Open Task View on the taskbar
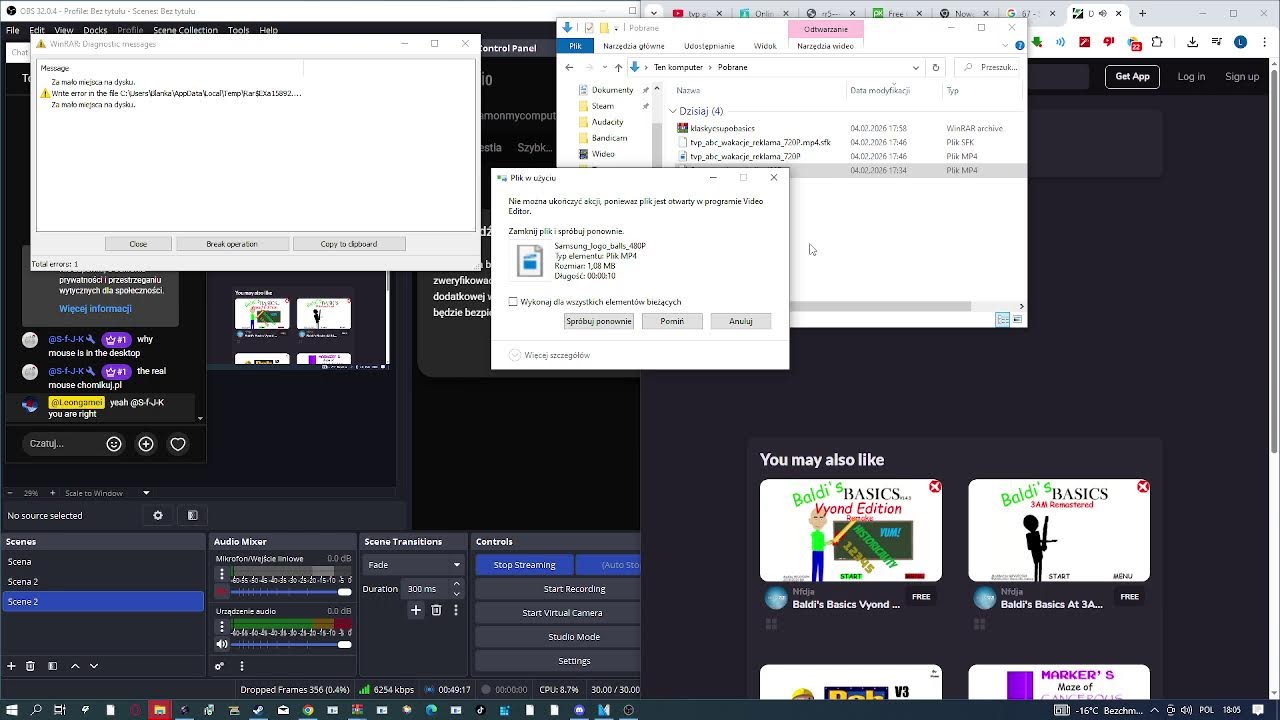This screenshot has width=1280, height=720. point(60,710)
